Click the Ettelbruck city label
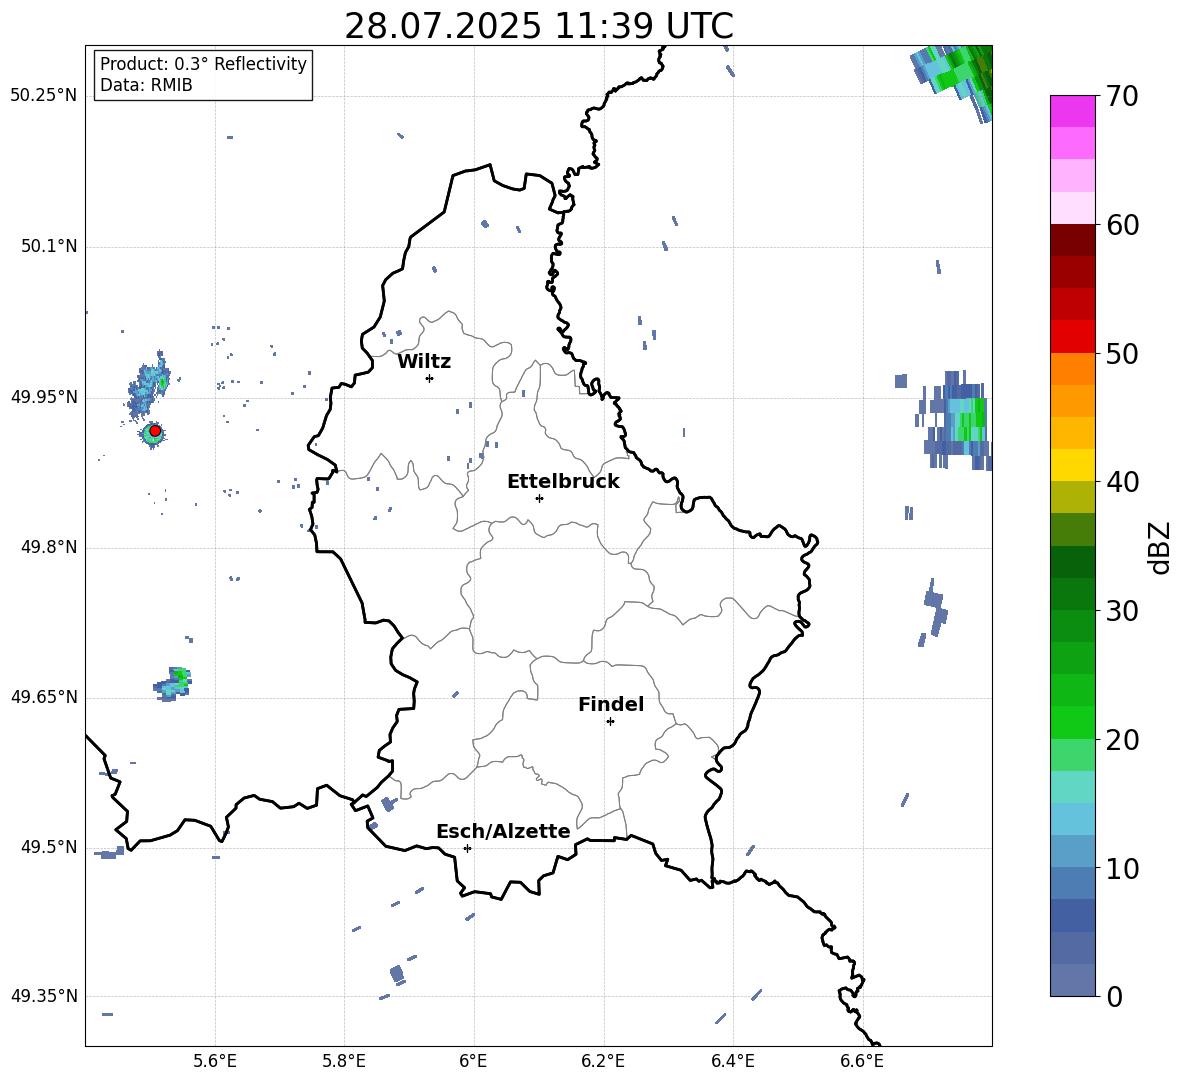1184x1081 pixels. click(563, 482)
